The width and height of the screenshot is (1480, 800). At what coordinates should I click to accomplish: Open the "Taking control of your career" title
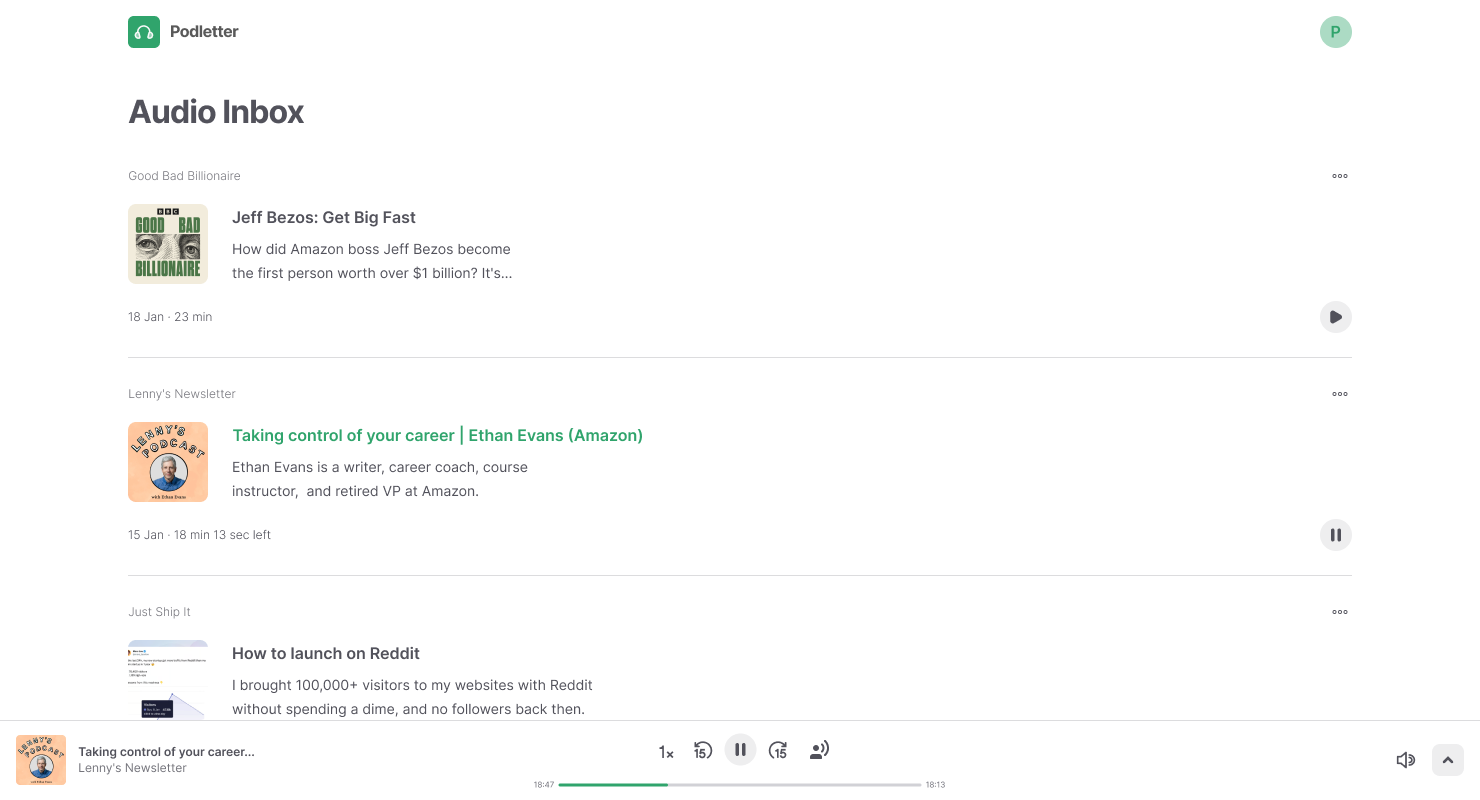(437, 435)
